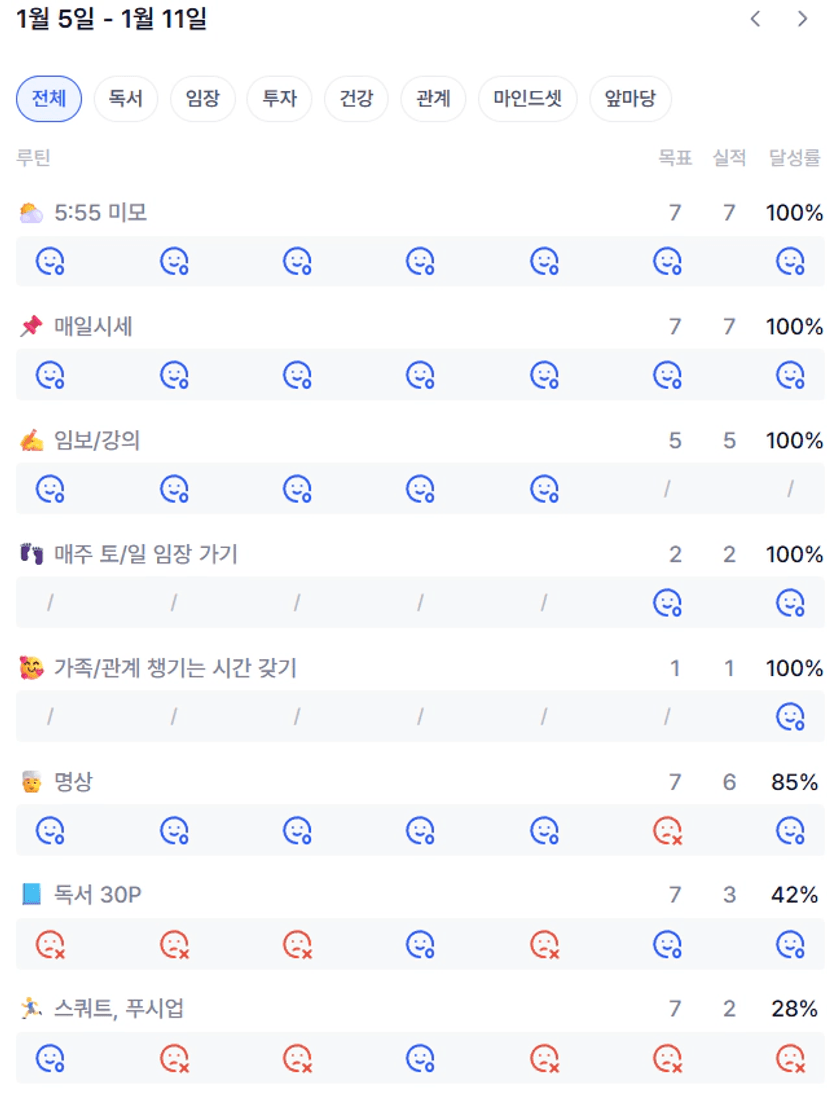Image resolution: width=827 pixels, height=1097 pixels.
Task: Mark the last day of 스쿼트, 푸시업 as done
Action: click(791, 1058)
